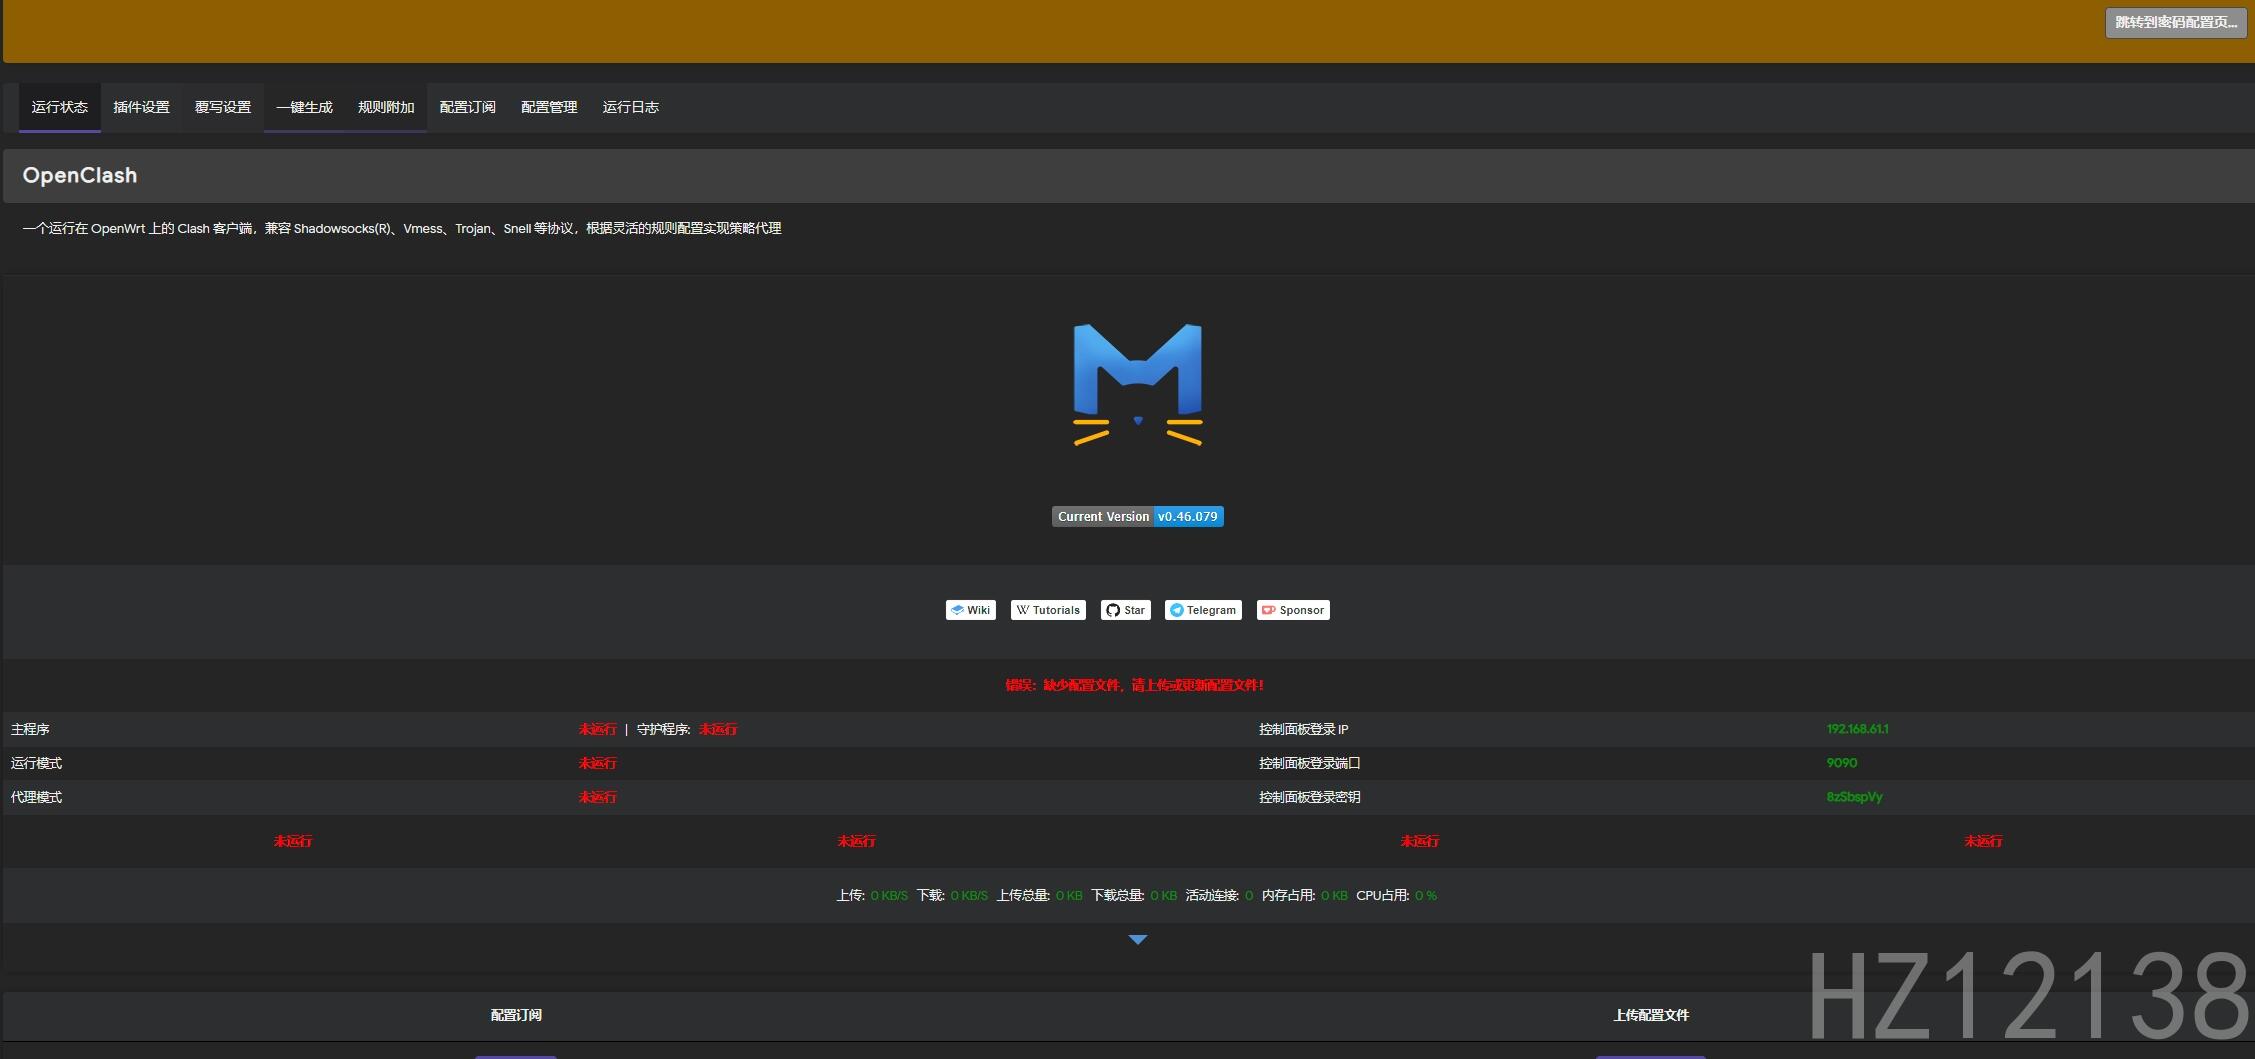Open the 配置管理 tab

(x=549, y=107)
